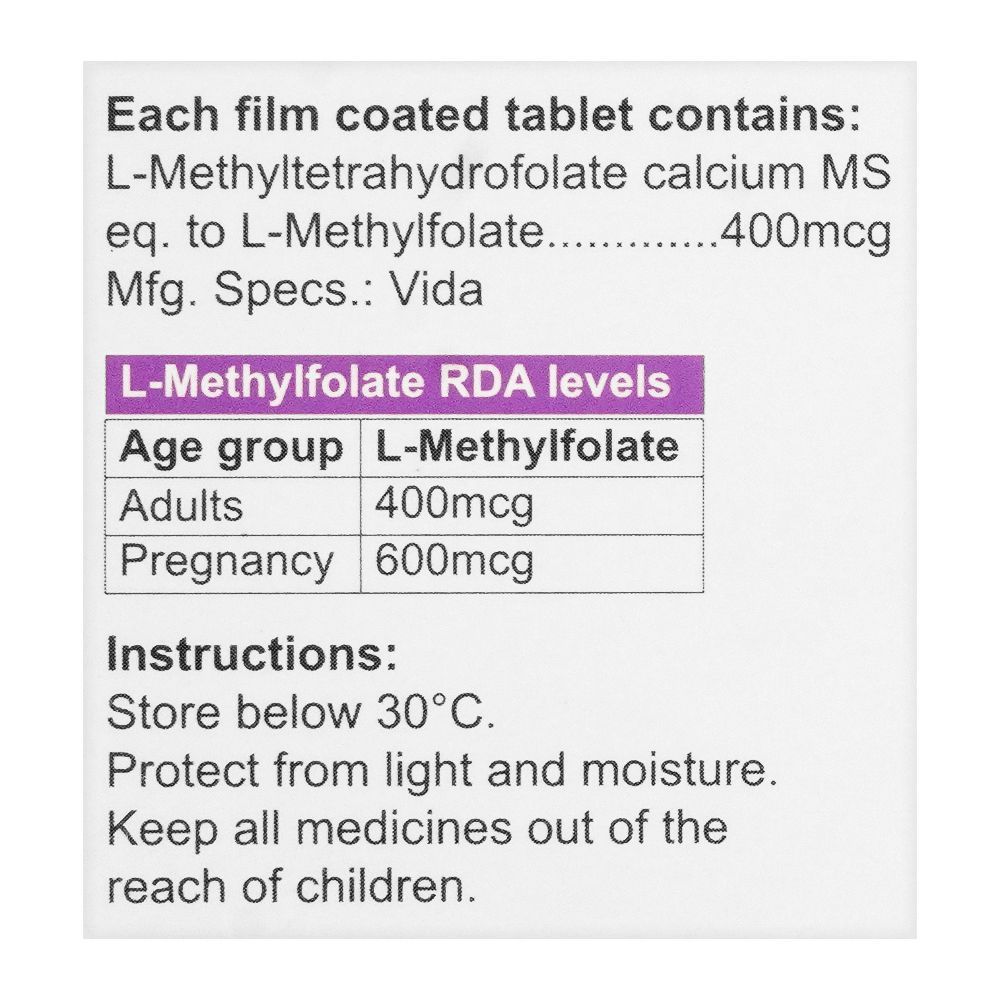Click 'Keep all medicines out of the' line
1000x1000 pixels.
tap(417, 829)
